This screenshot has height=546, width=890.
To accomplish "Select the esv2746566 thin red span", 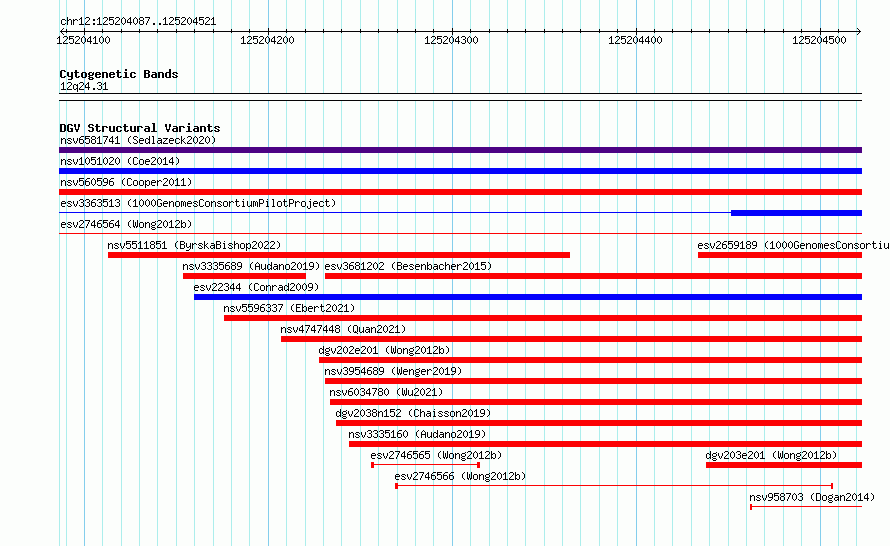I will coord(614,486).
